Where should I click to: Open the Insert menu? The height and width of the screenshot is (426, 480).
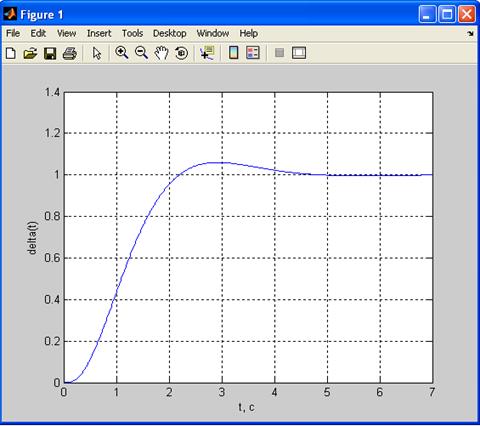pos(99,33)
